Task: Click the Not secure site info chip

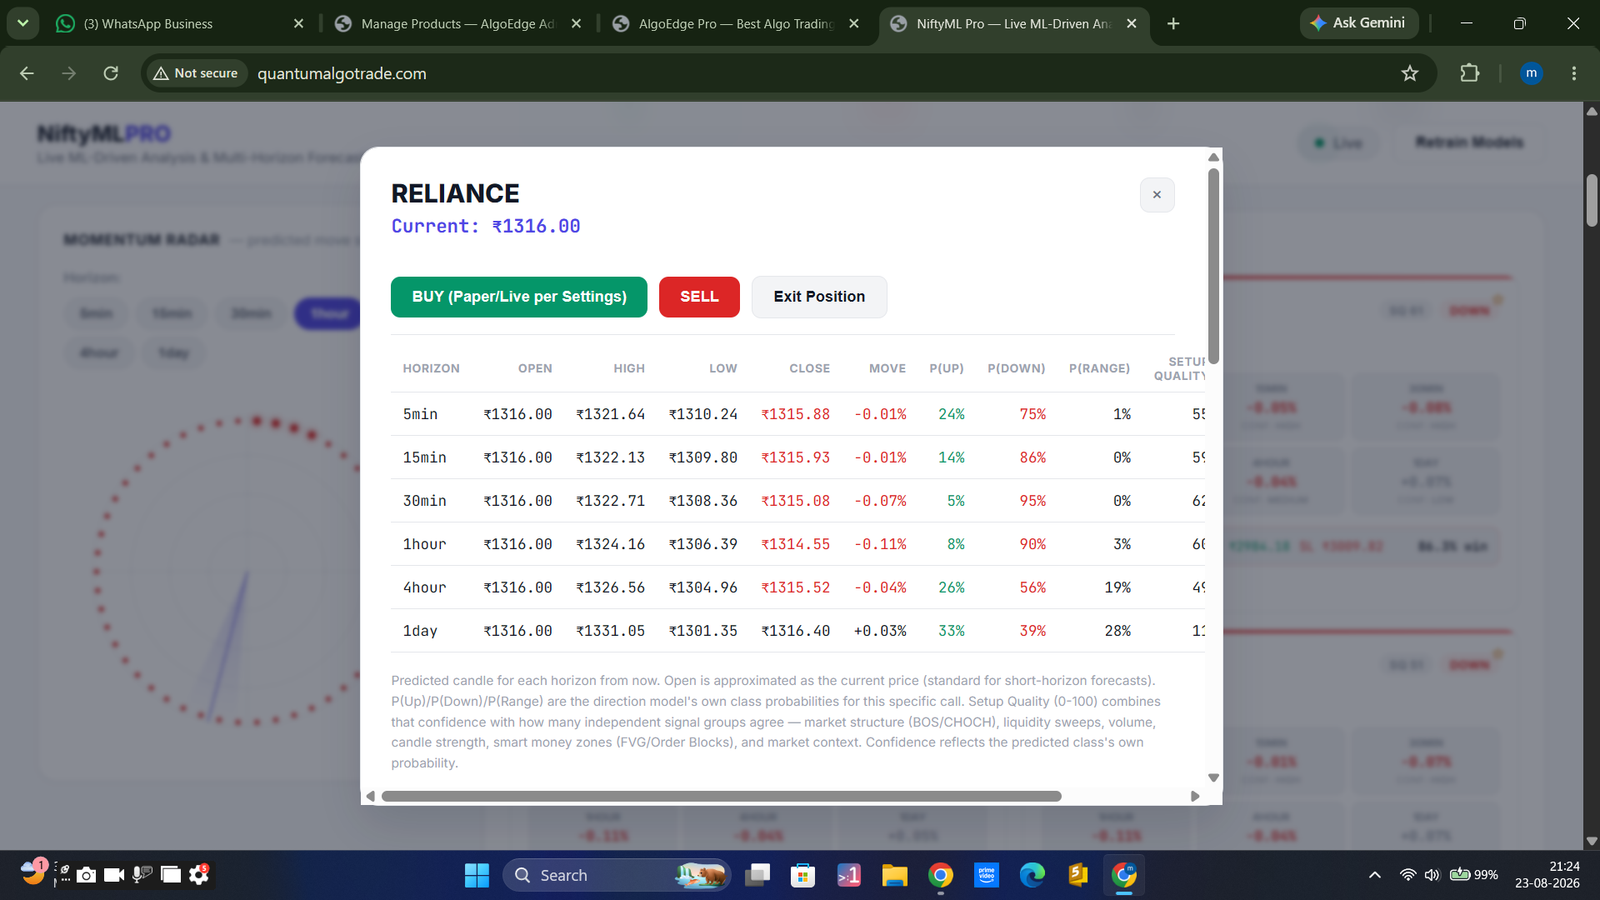Action: point(196,73)
